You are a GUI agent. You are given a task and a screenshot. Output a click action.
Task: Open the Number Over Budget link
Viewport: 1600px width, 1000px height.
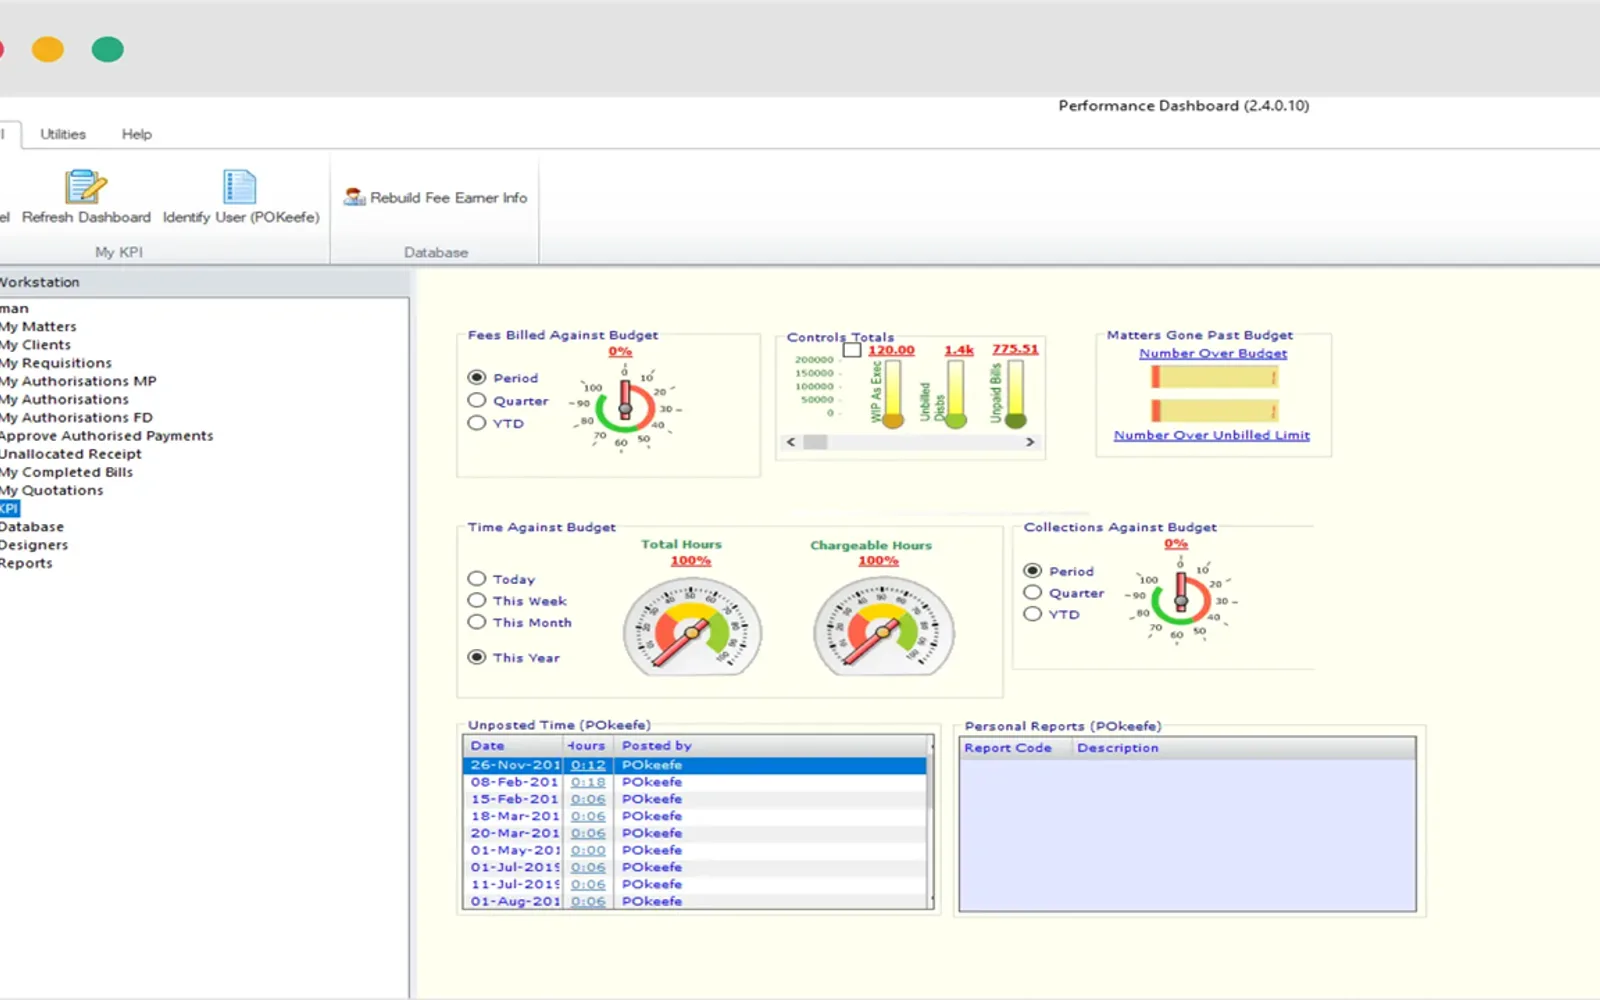(x=1213, y=353)
